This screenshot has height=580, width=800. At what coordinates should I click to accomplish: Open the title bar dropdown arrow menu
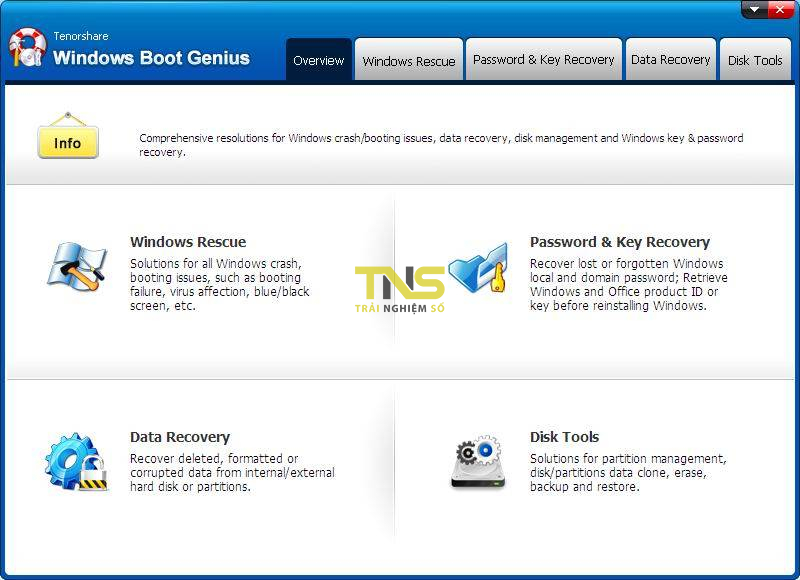click(754, 9)
